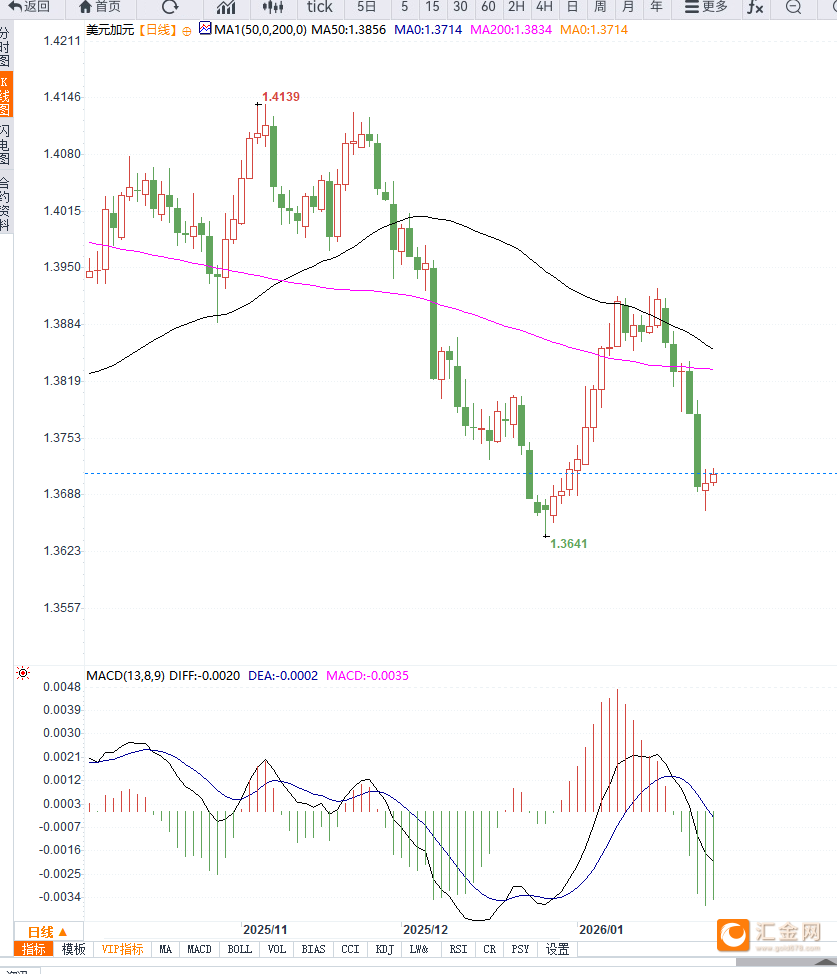Click the 美元加元 symbol title

point(110,30)
